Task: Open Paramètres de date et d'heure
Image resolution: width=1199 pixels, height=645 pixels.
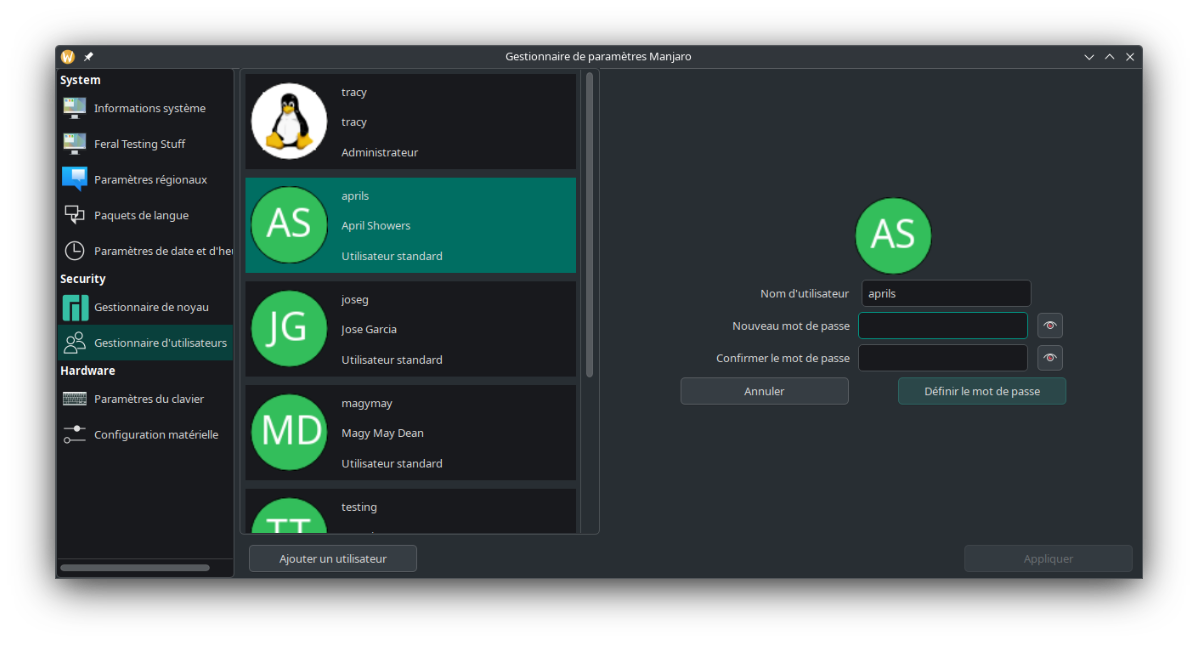Action: pyautogui.click(x=145, y=251)
